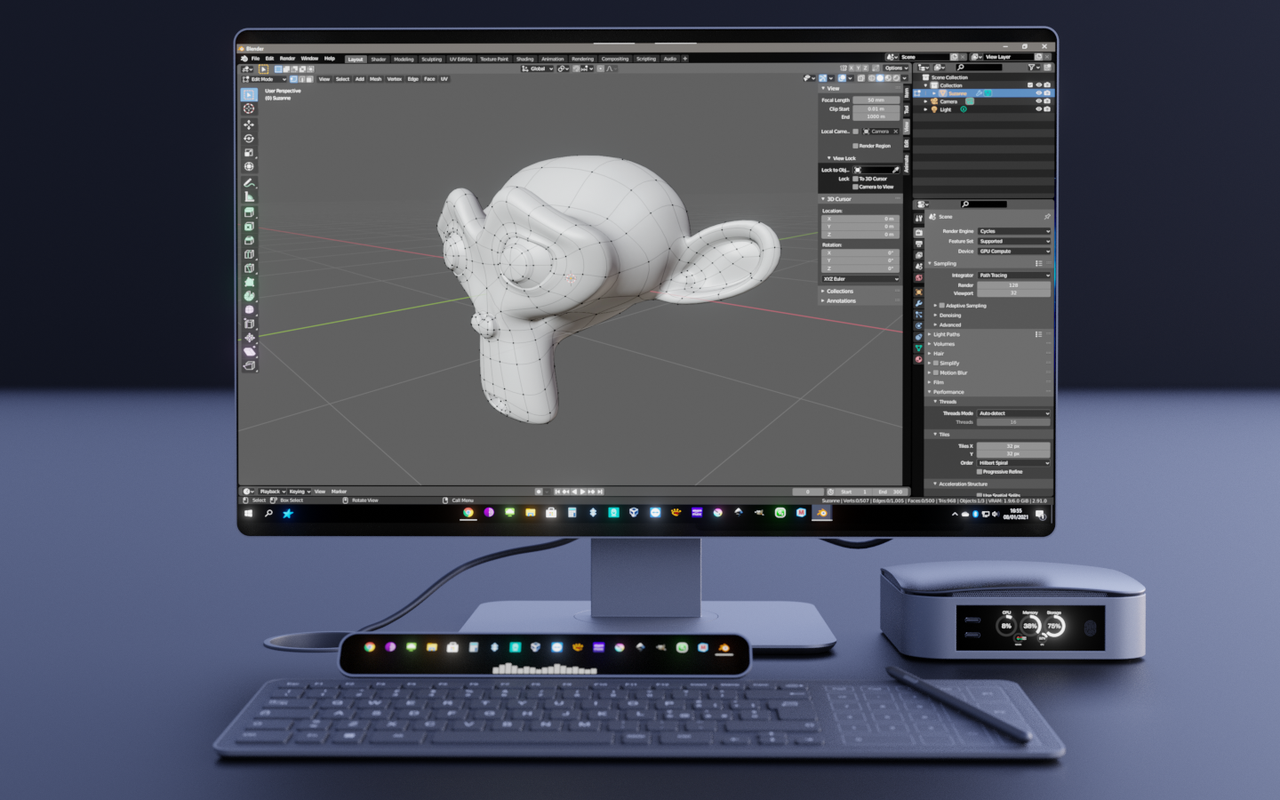Select the Transform tool
1280x800 pixels.
pyautogui.click(x=250, y=167)
